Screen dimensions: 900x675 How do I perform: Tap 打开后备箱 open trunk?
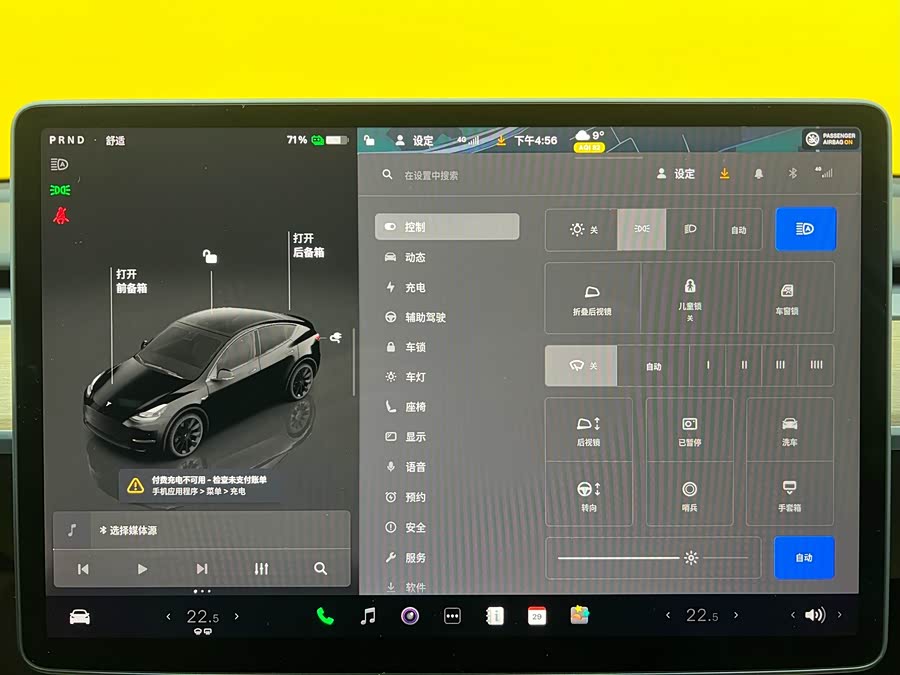[308, 245]
